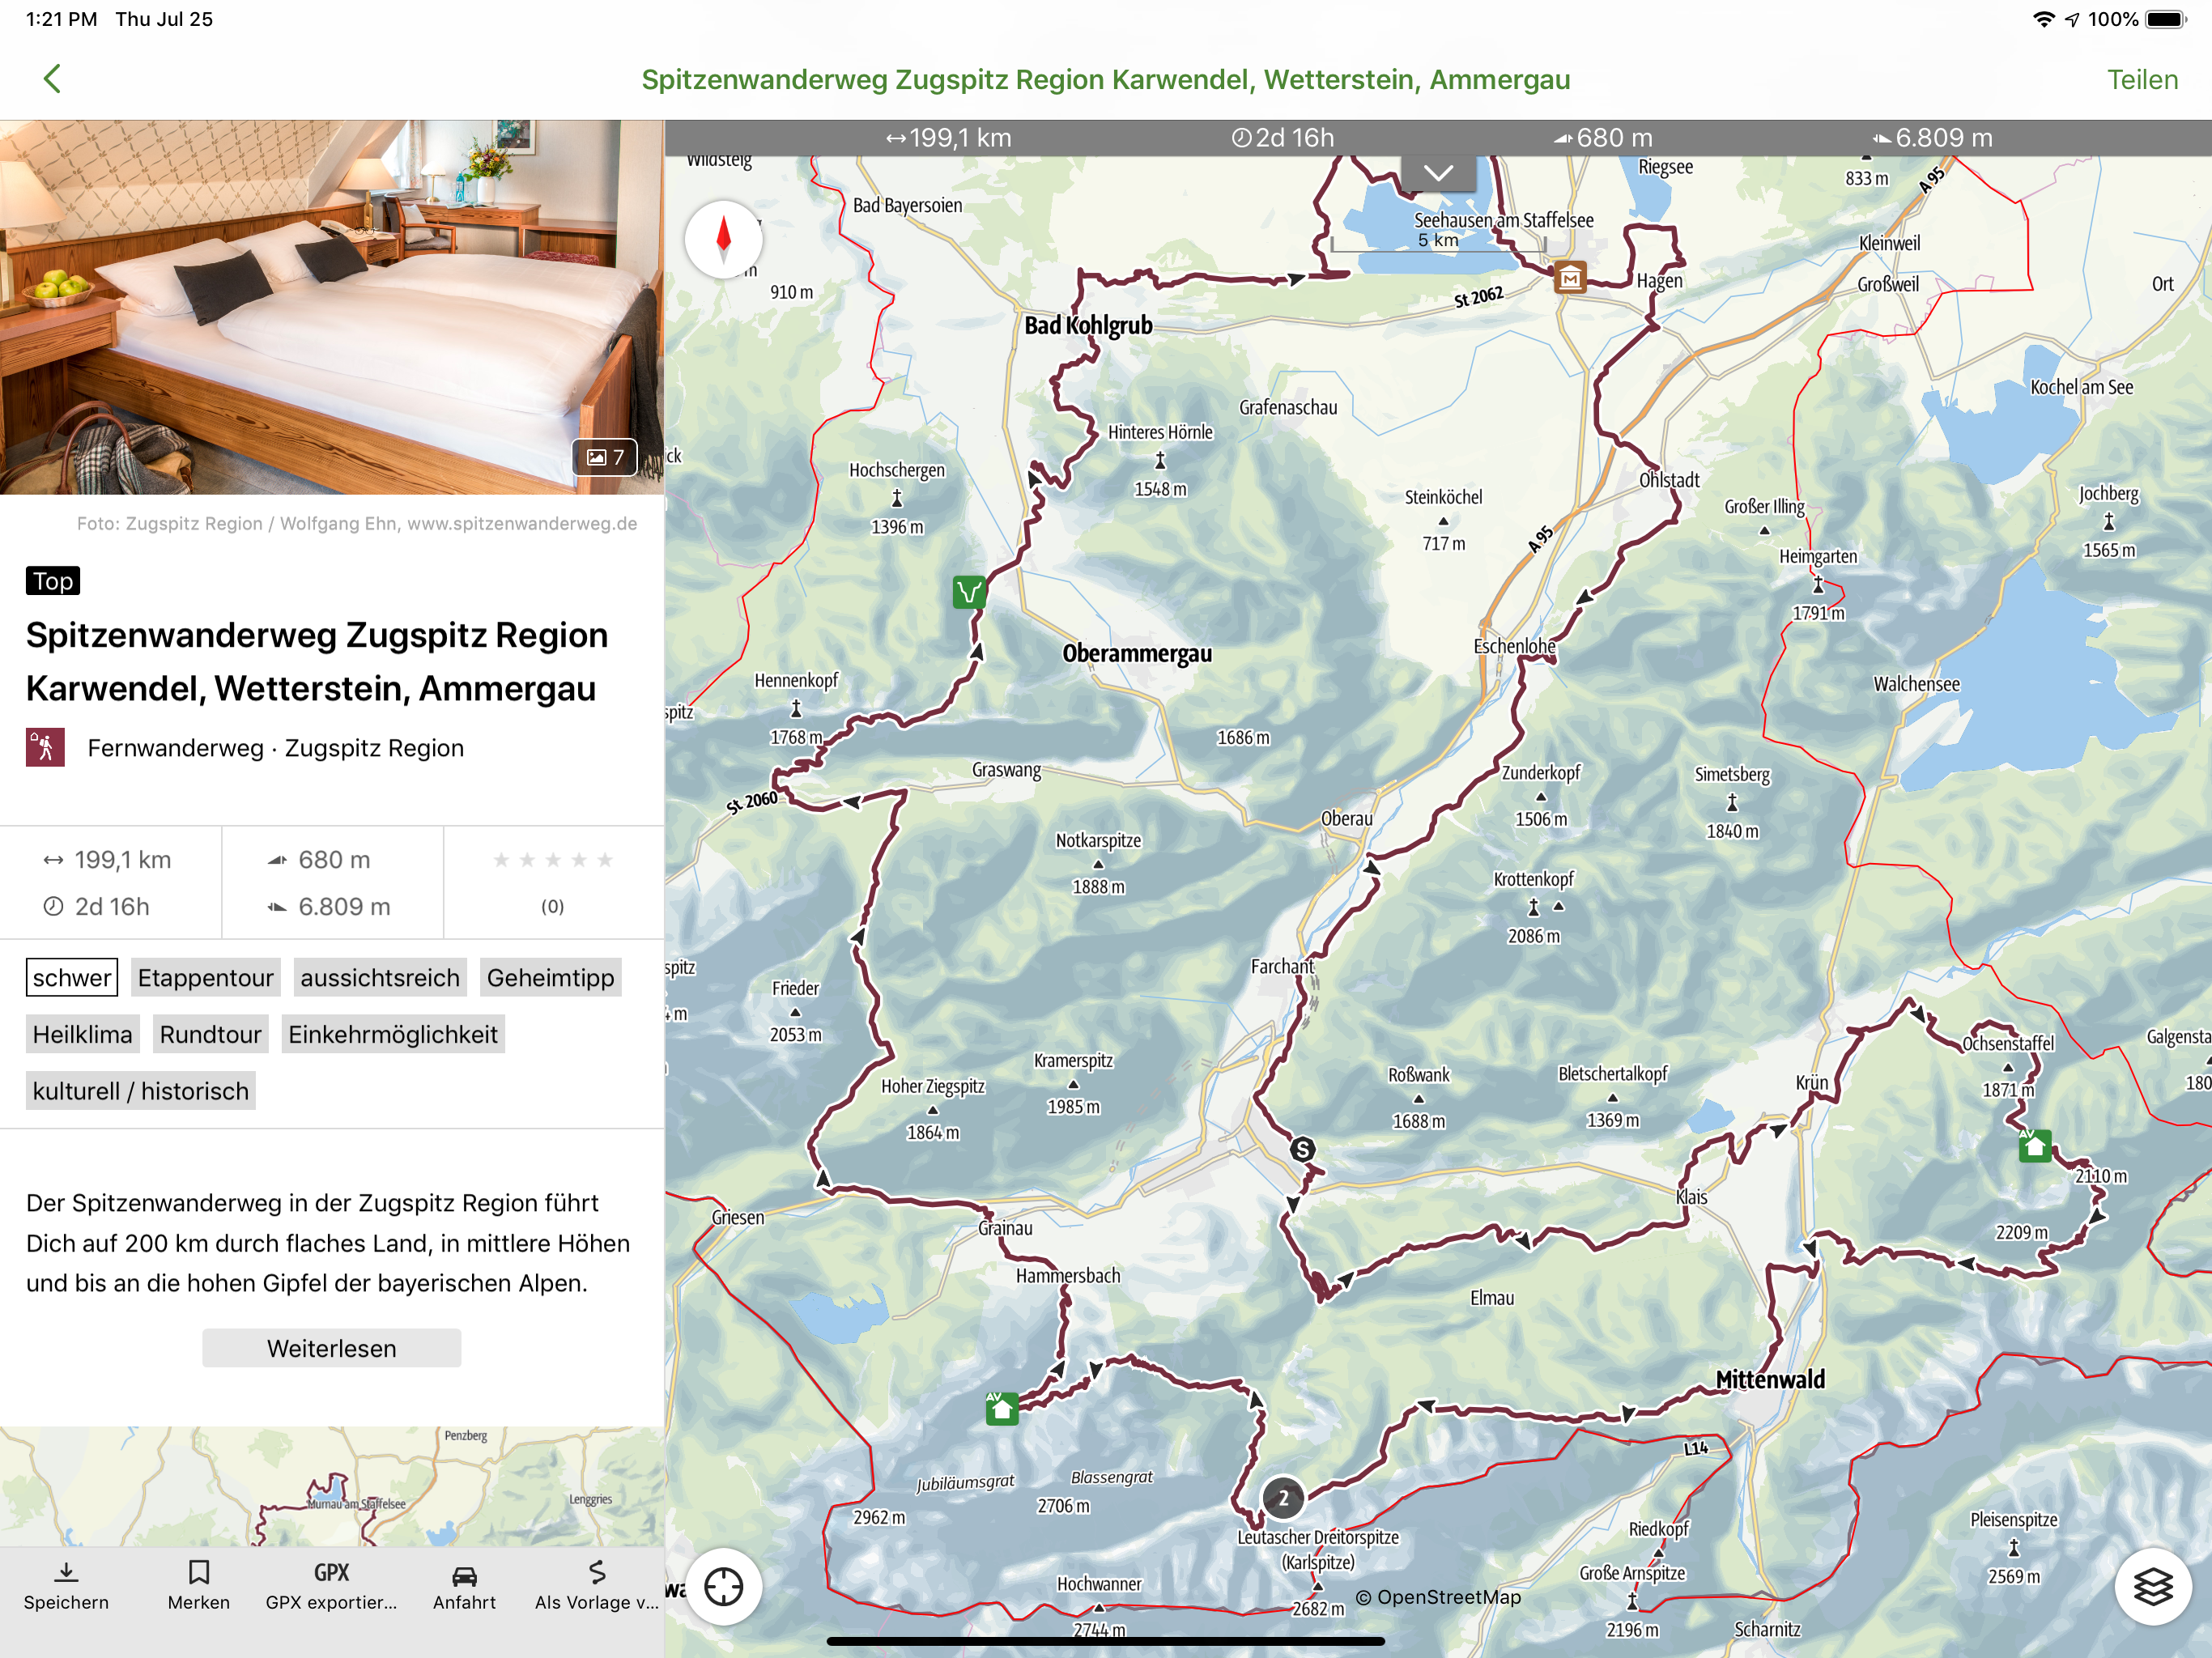Tap Teilen to share tour
2212x1658 pixels.
[x=2141, y=80]
